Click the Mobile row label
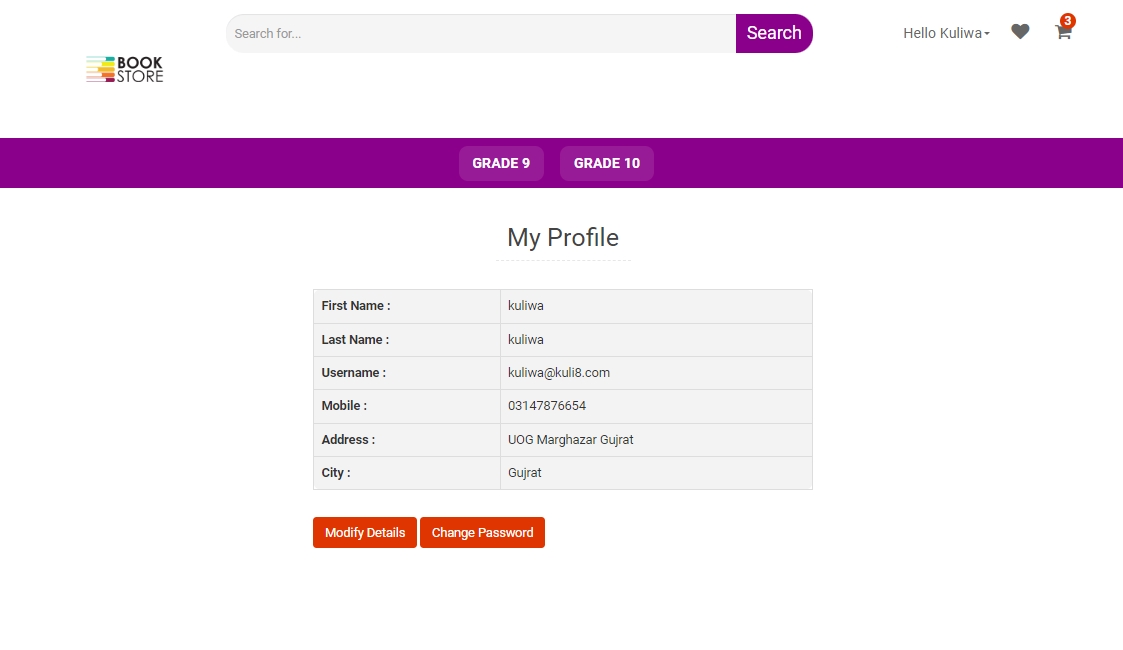The image size is (1123, 650). pyautogui.click(x=344, y=406)
